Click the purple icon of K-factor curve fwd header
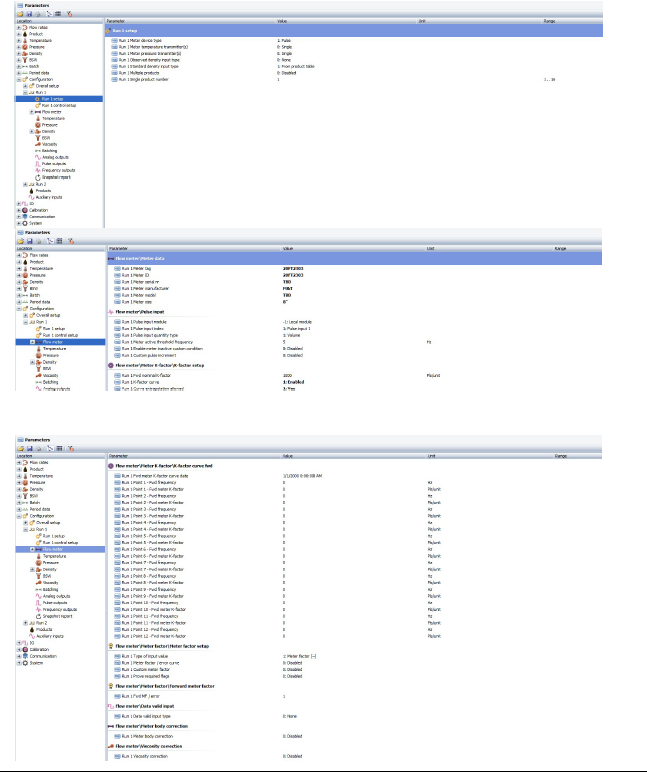The height and width of the screenshot is (772, 647). pos(111,466)
